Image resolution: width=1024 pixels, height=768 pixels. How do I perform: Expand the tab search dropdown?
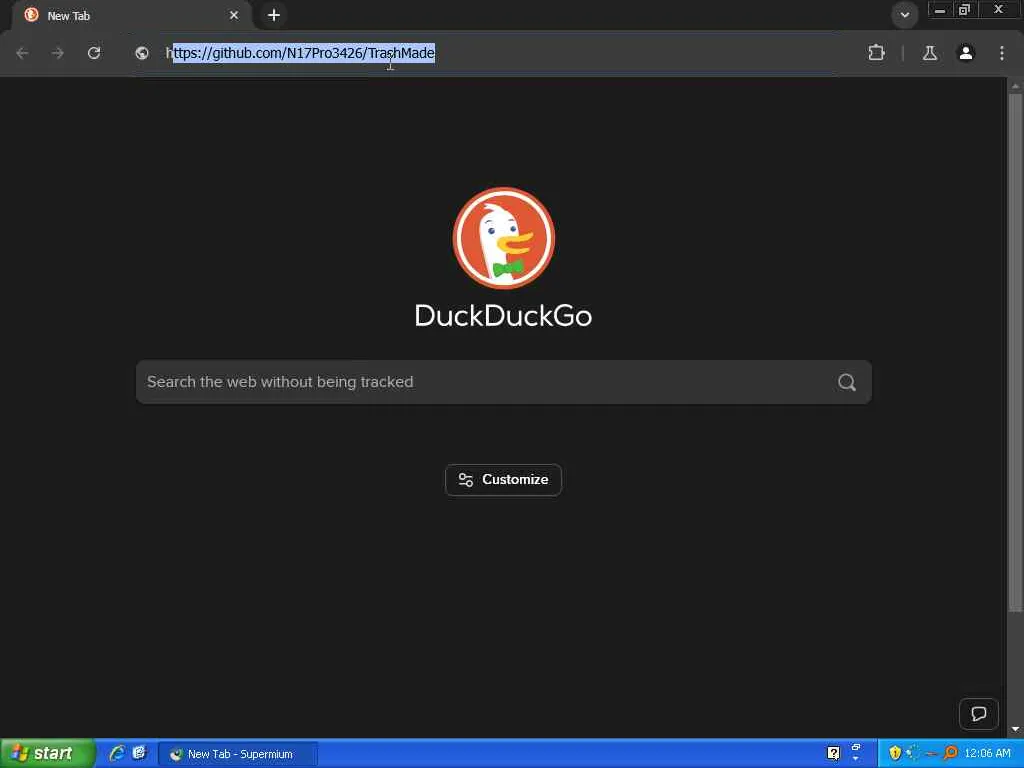[x=904, y=15]
